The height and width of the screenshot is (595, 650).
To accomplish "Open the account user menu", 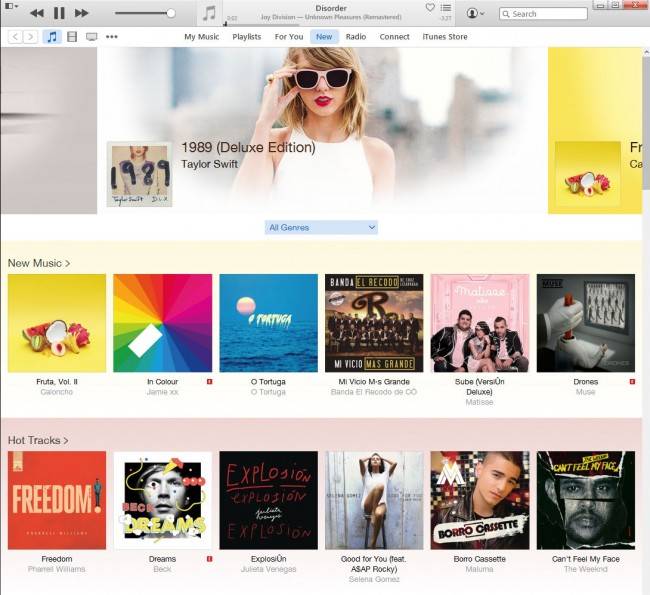I will point(475,13).
